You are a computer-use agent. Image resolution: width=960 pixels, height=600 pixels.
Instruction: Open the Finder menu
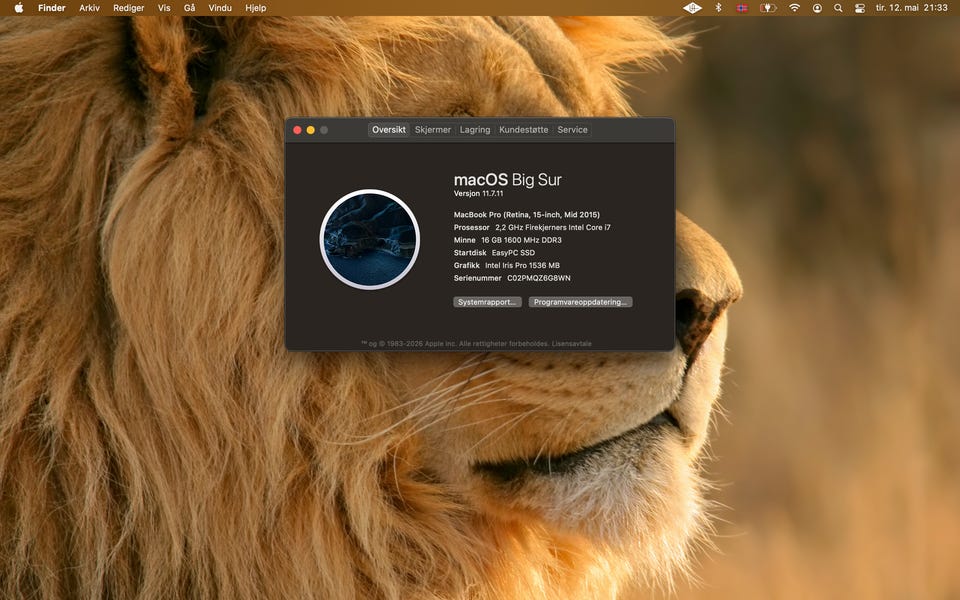pos(51,8)
